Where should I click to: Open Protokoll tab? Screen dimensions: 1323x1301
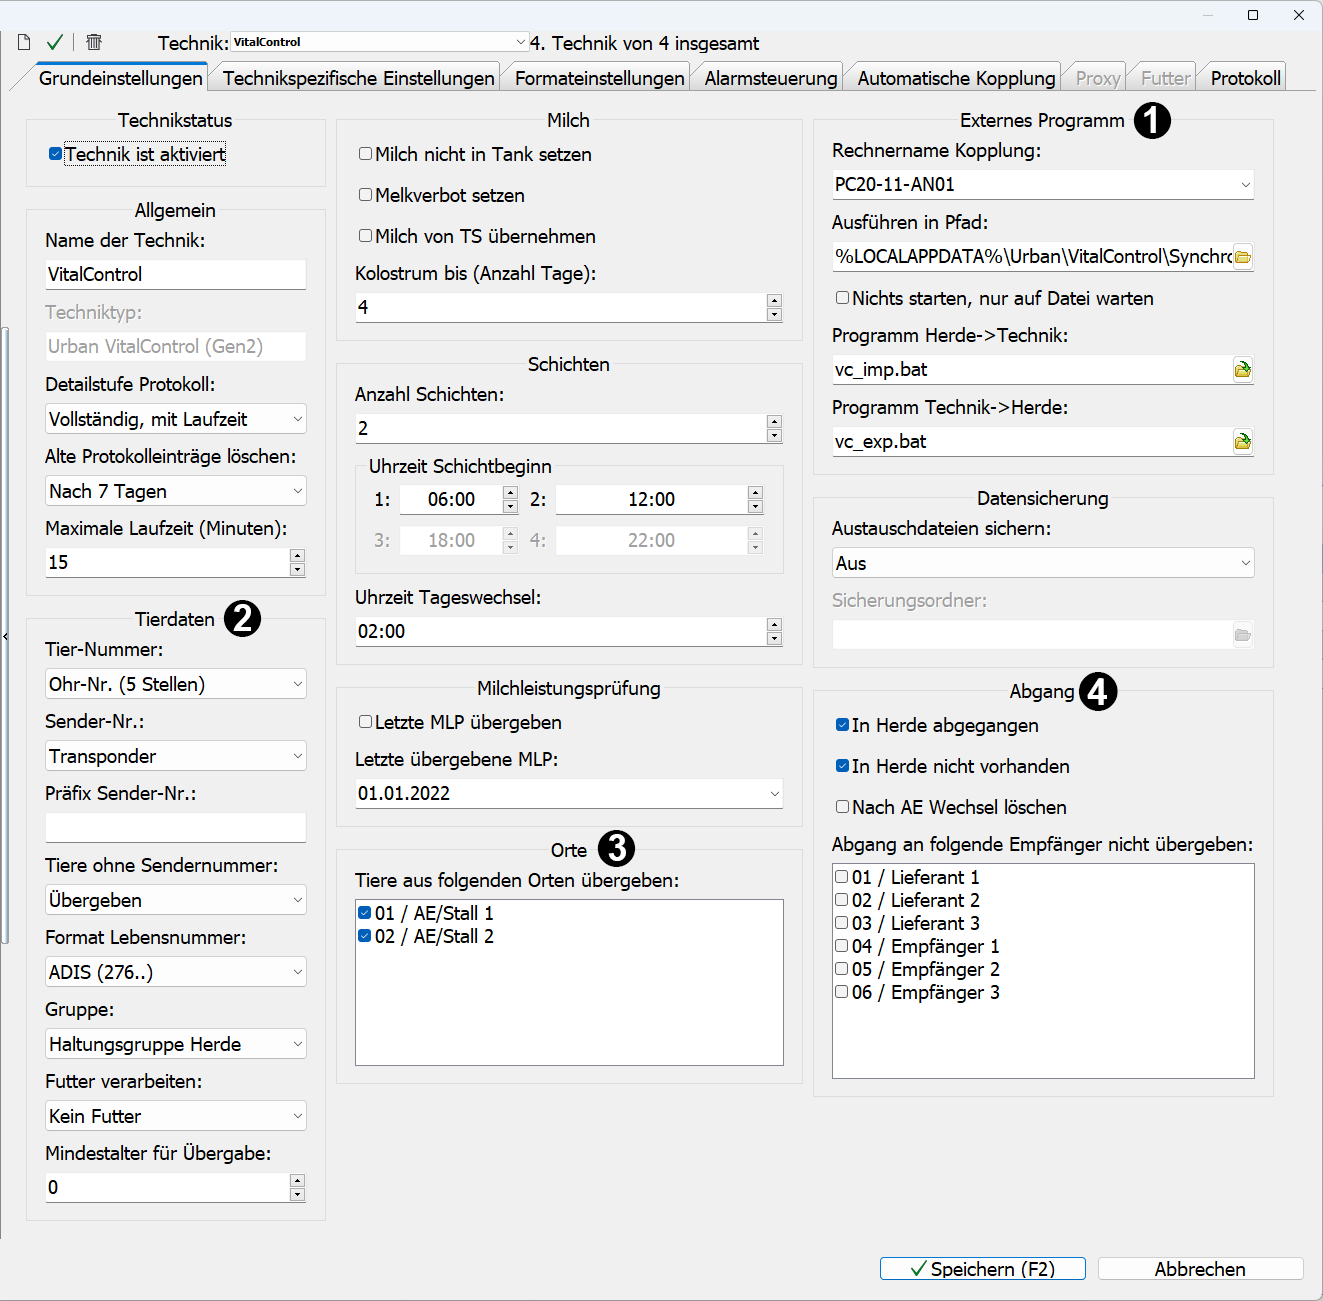tap(1245, 78)
